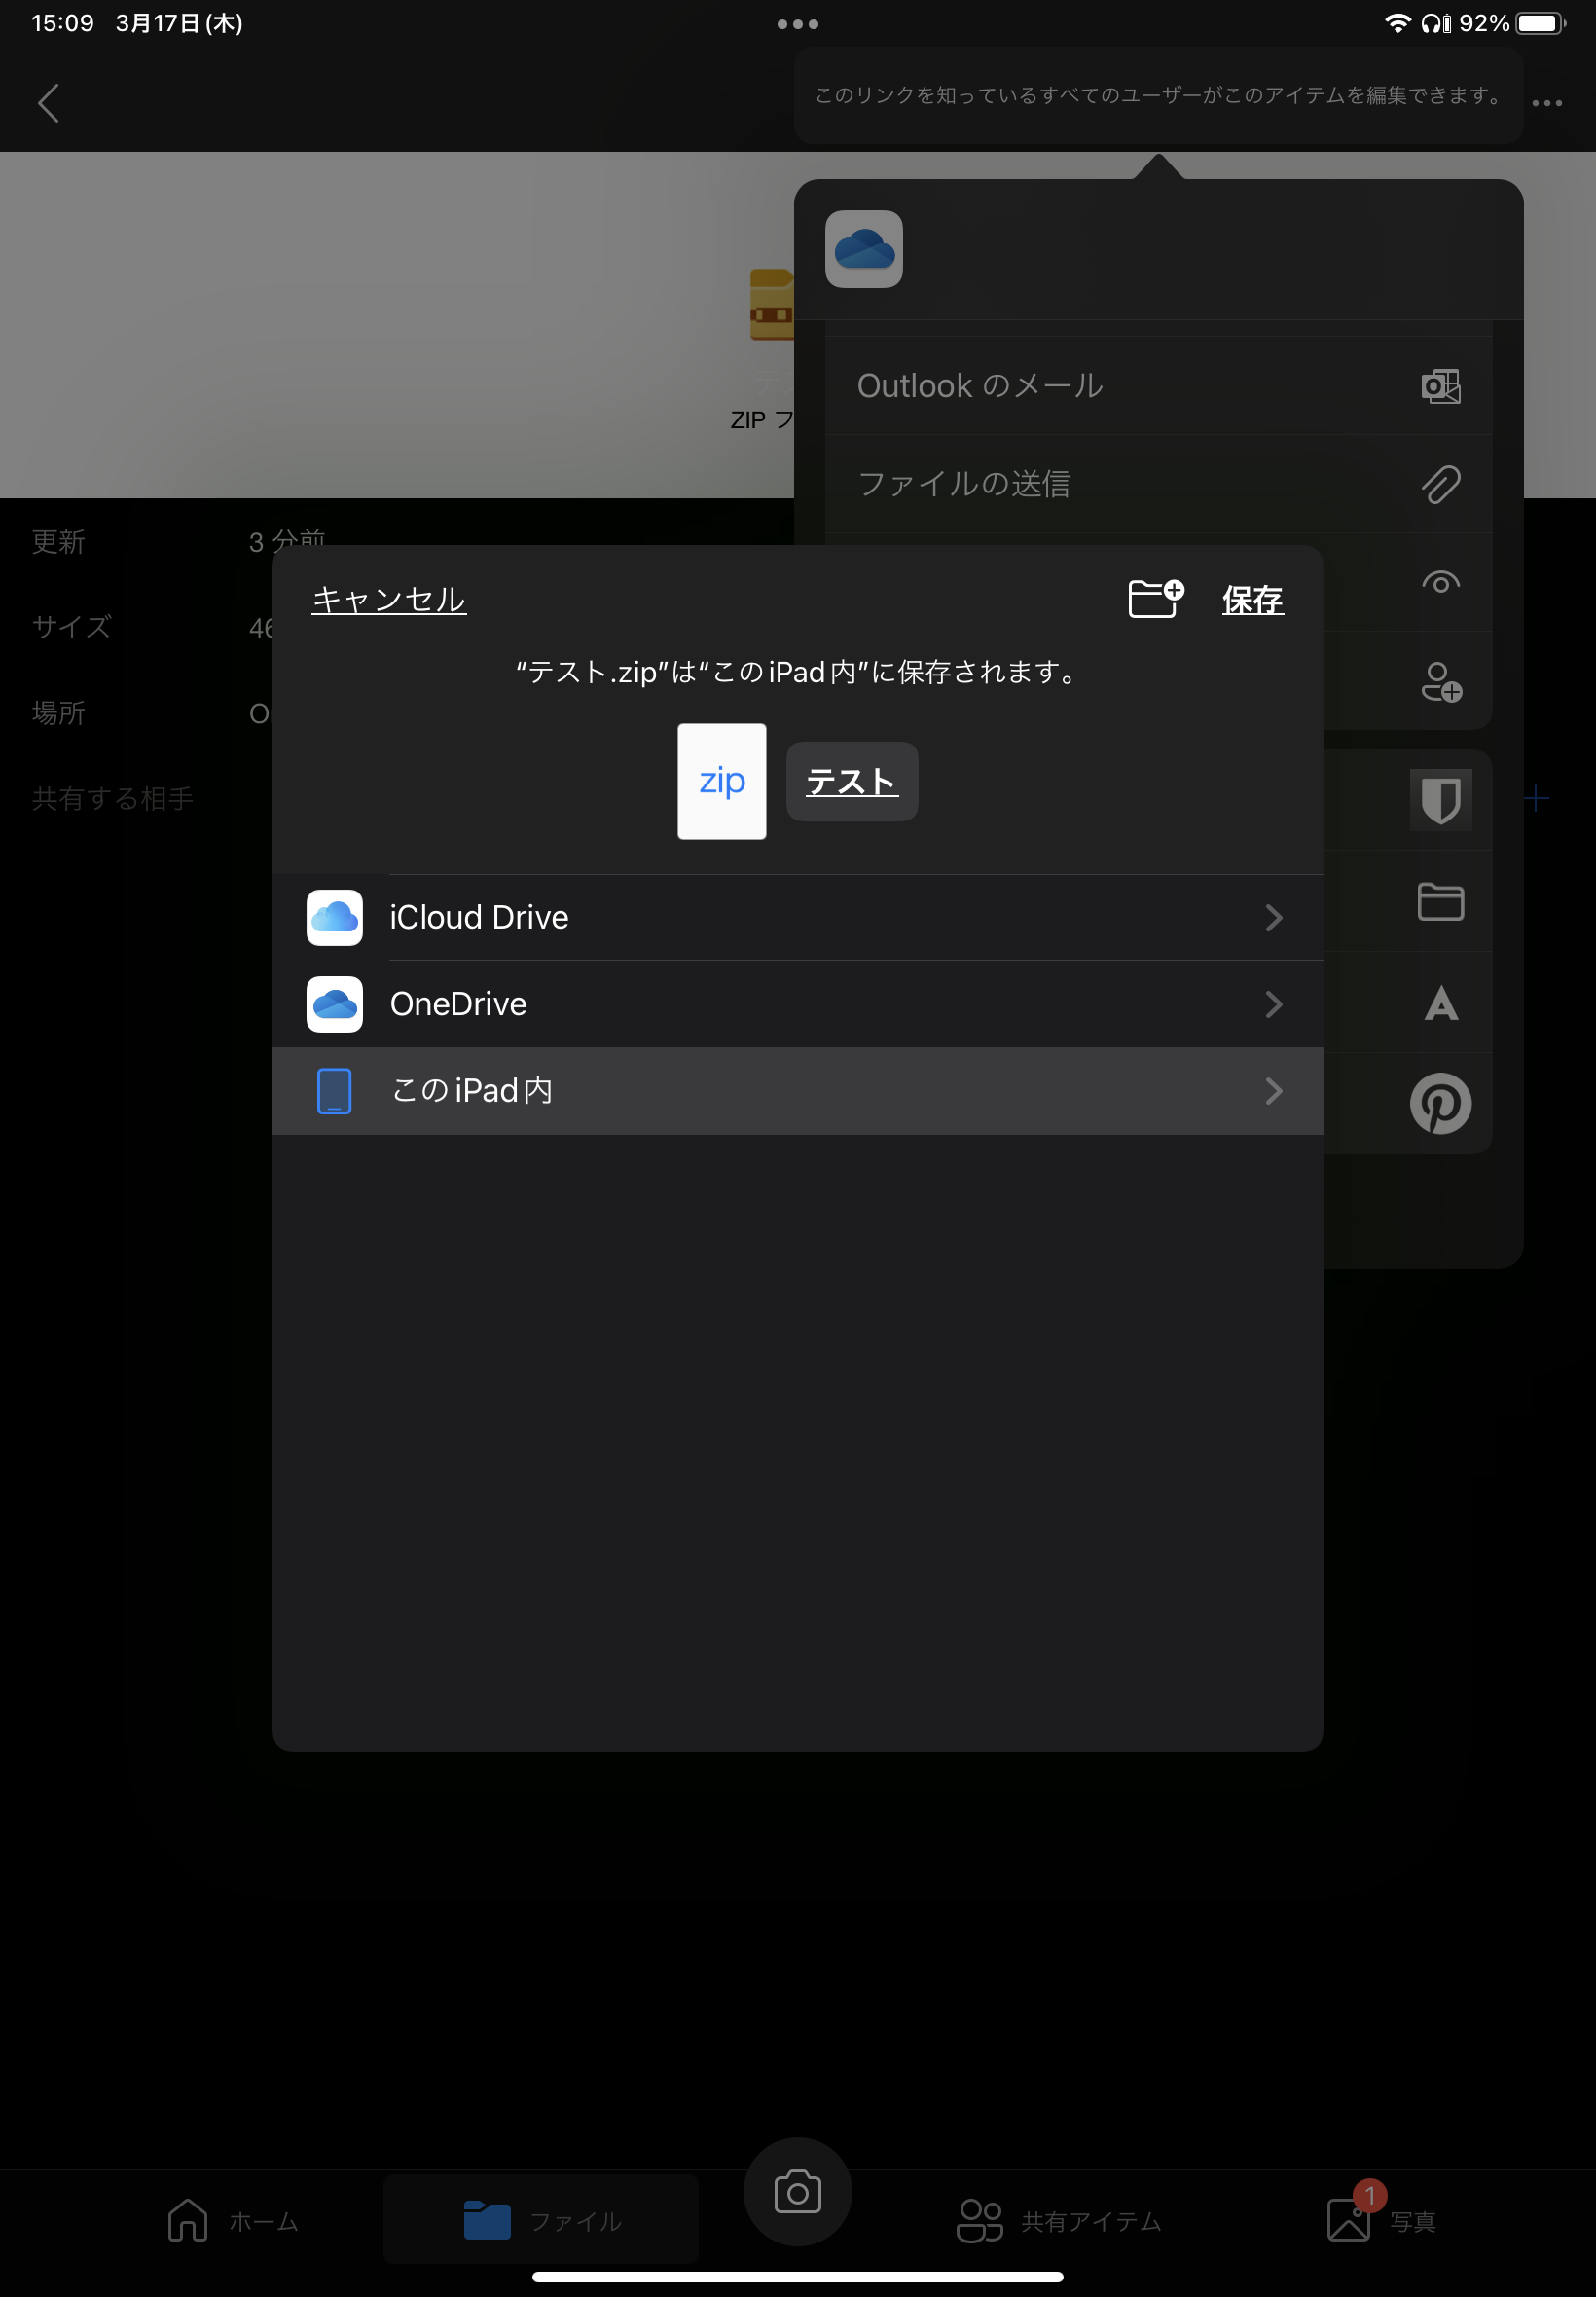Screen dimensions: 1596x2297
Task: Expand OneDrive location chevron
Action: (1273, 1004)
